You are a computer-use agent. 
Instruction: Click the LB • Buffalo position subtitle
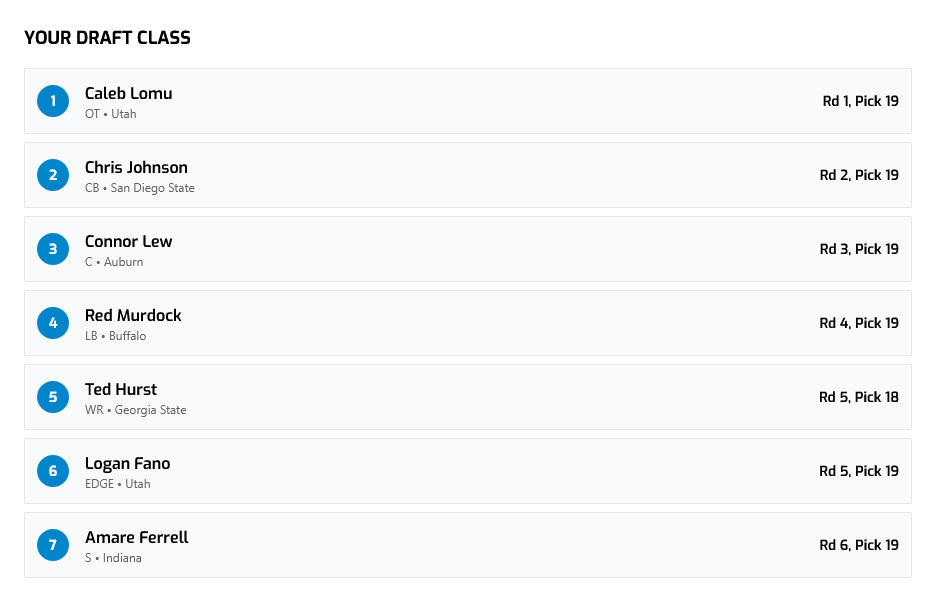(115, 336)
